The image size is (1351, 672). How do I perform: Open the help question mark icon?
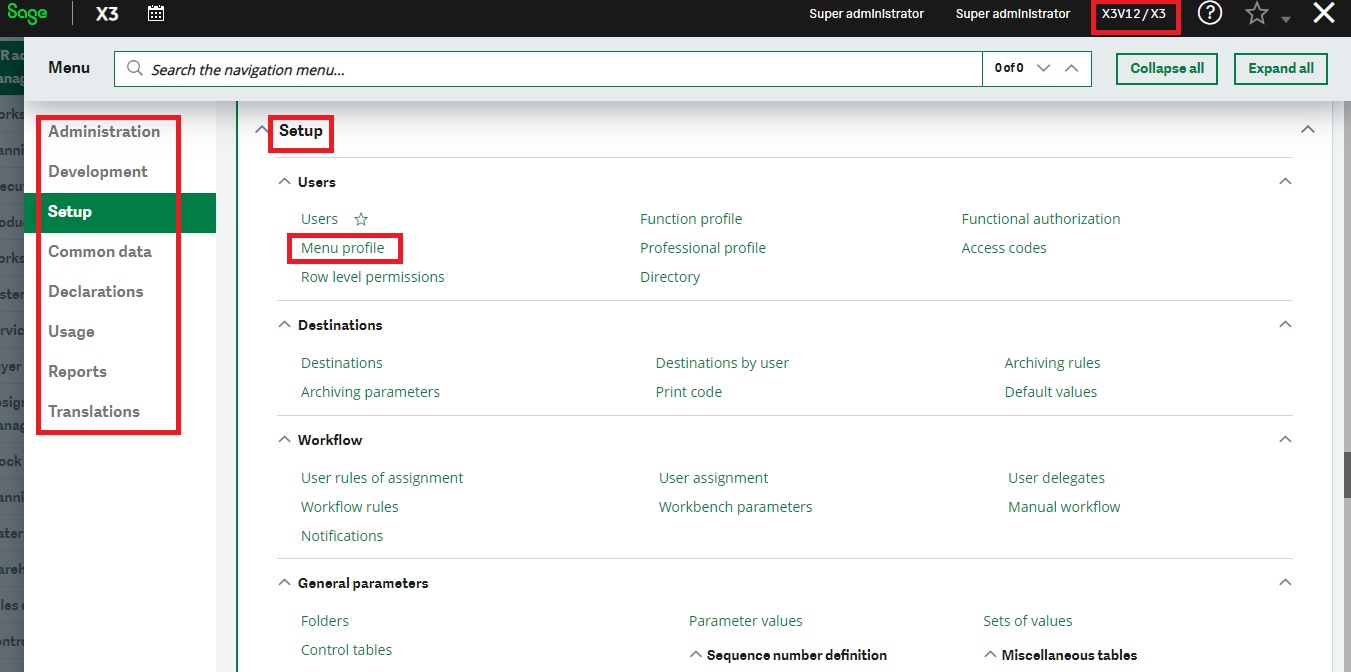1209,13
